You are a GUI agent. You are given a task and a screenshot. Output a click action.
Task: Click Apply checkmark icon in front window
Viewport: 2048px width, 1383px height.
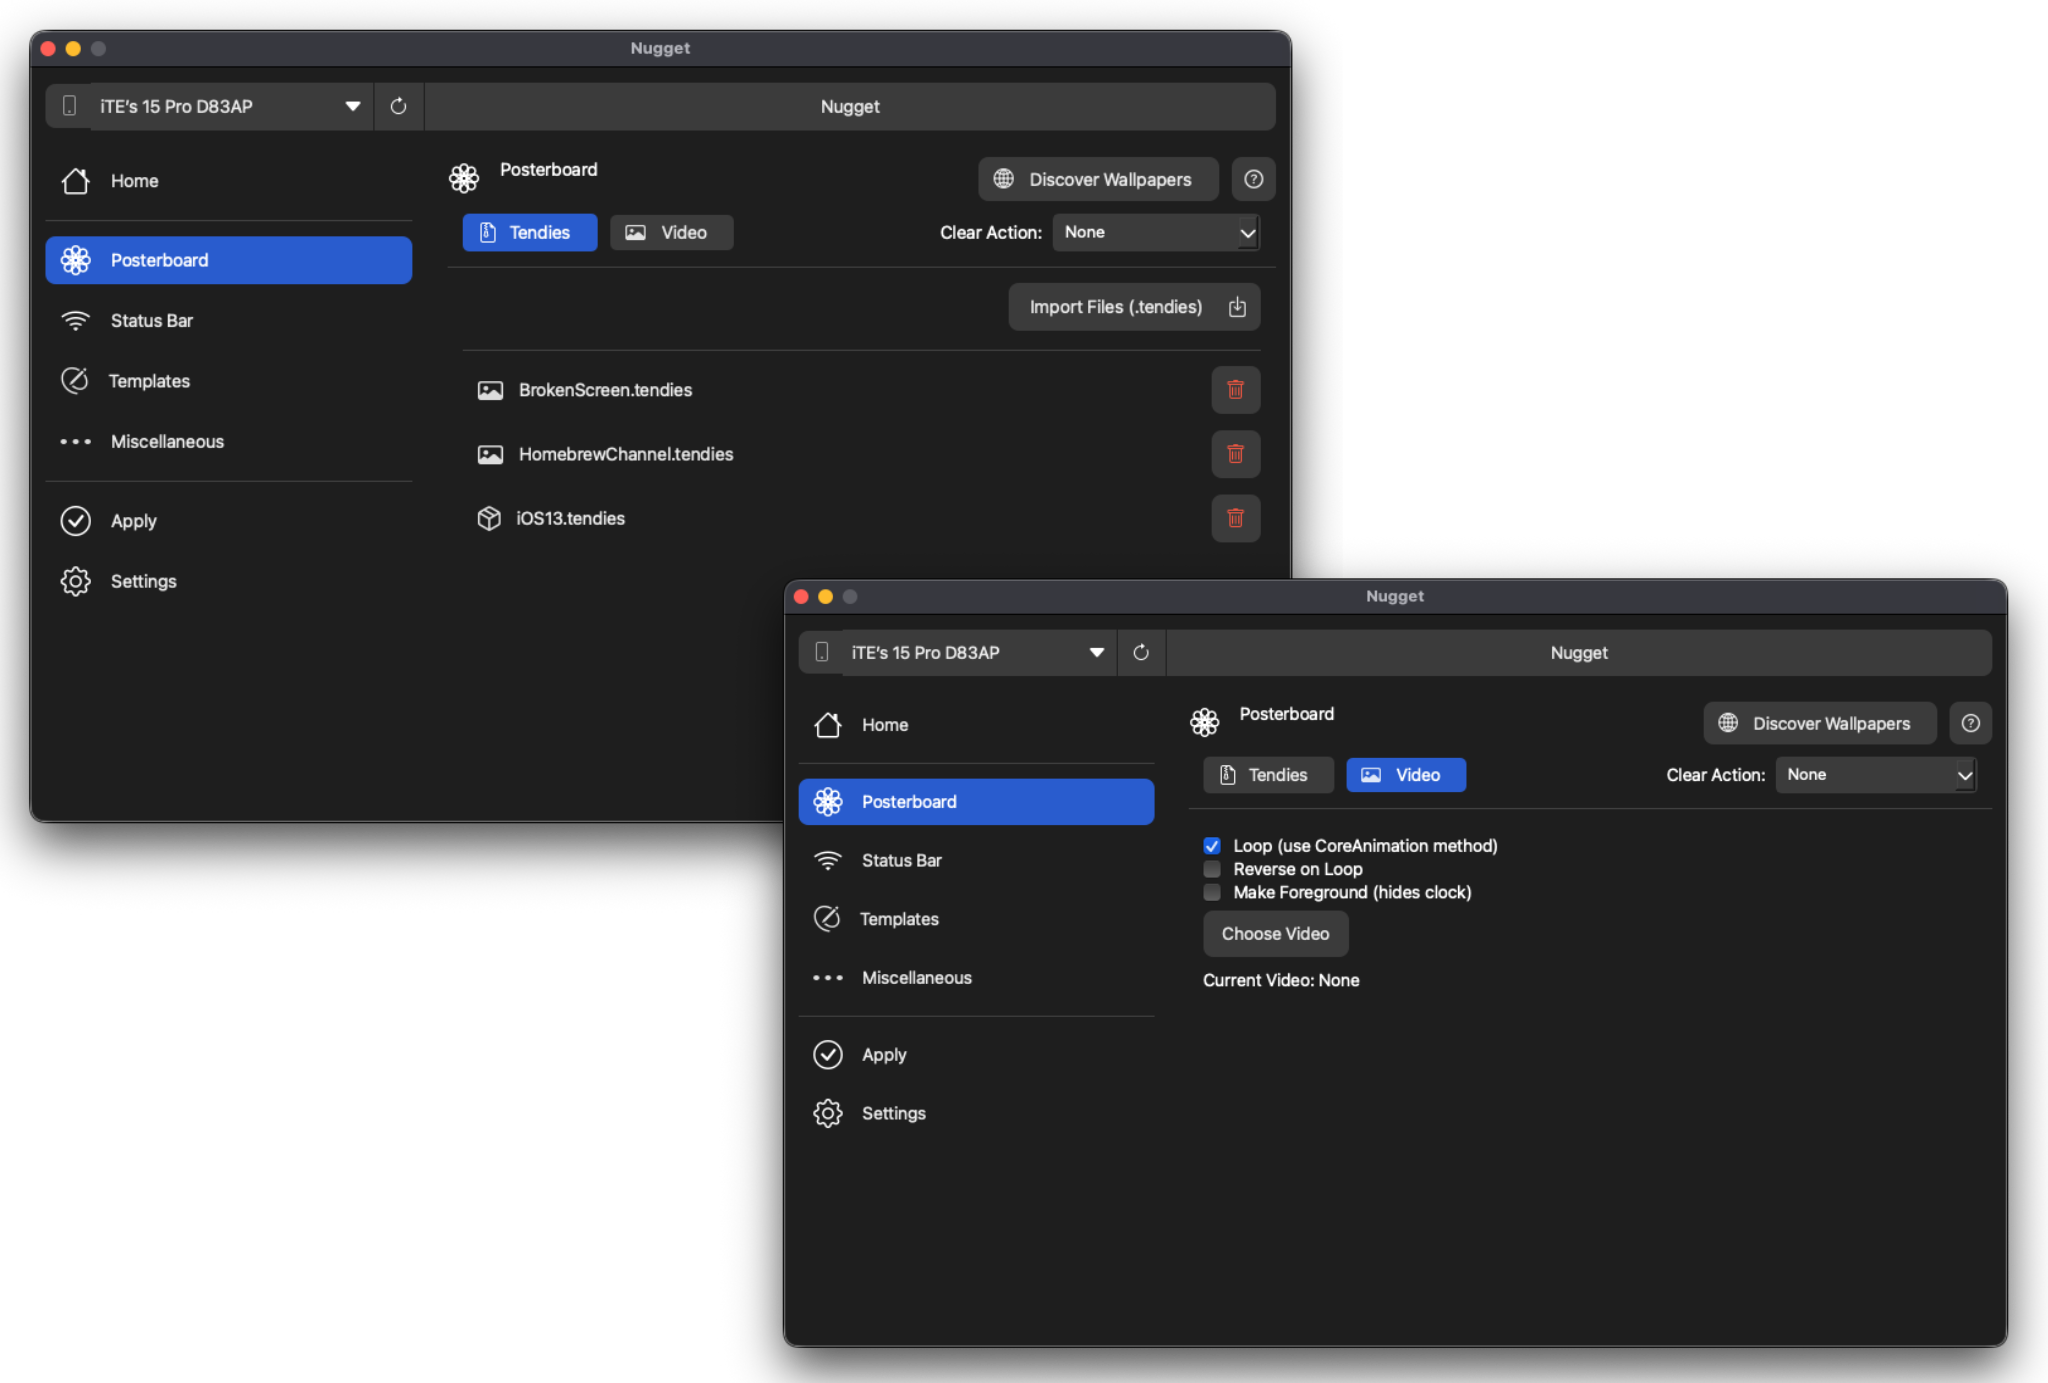click(827, 1054)
